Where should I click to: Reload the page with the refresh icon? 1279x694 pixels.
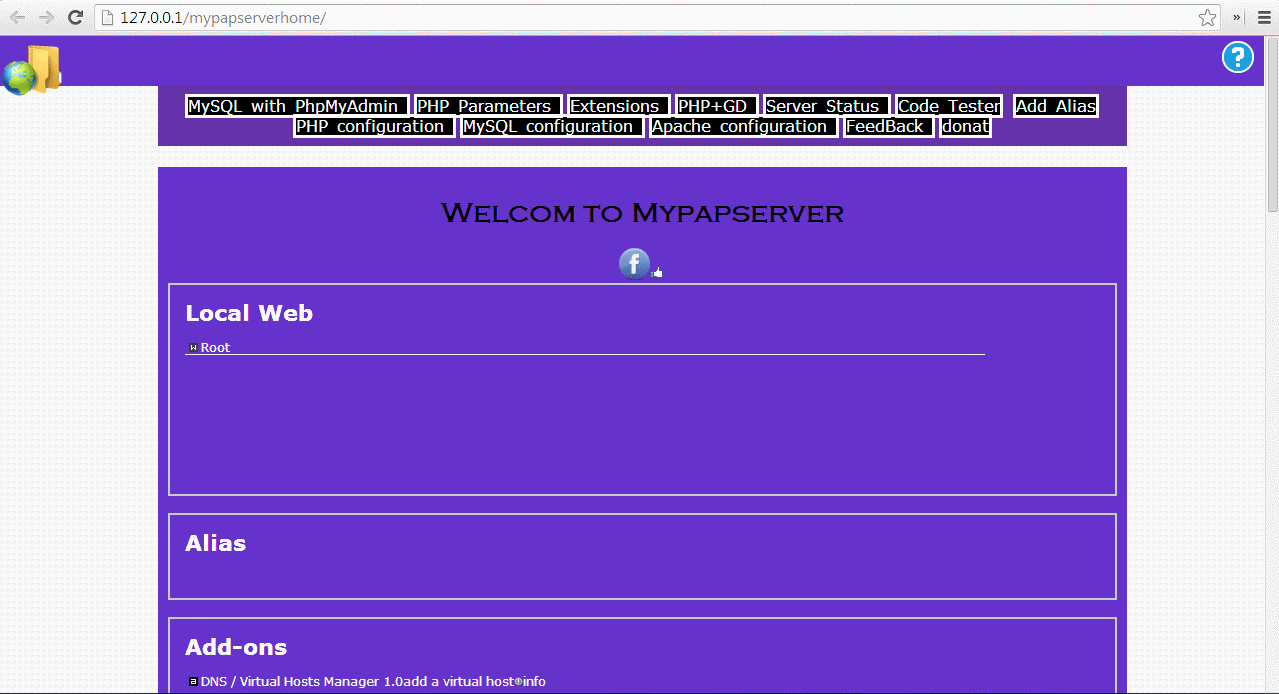pyautogui.click(x=75, y=18)
